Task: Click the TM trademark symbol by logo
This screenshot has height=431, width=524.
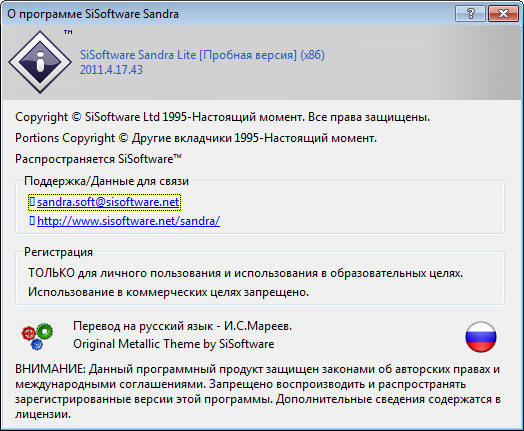Action: click(68, 32)
